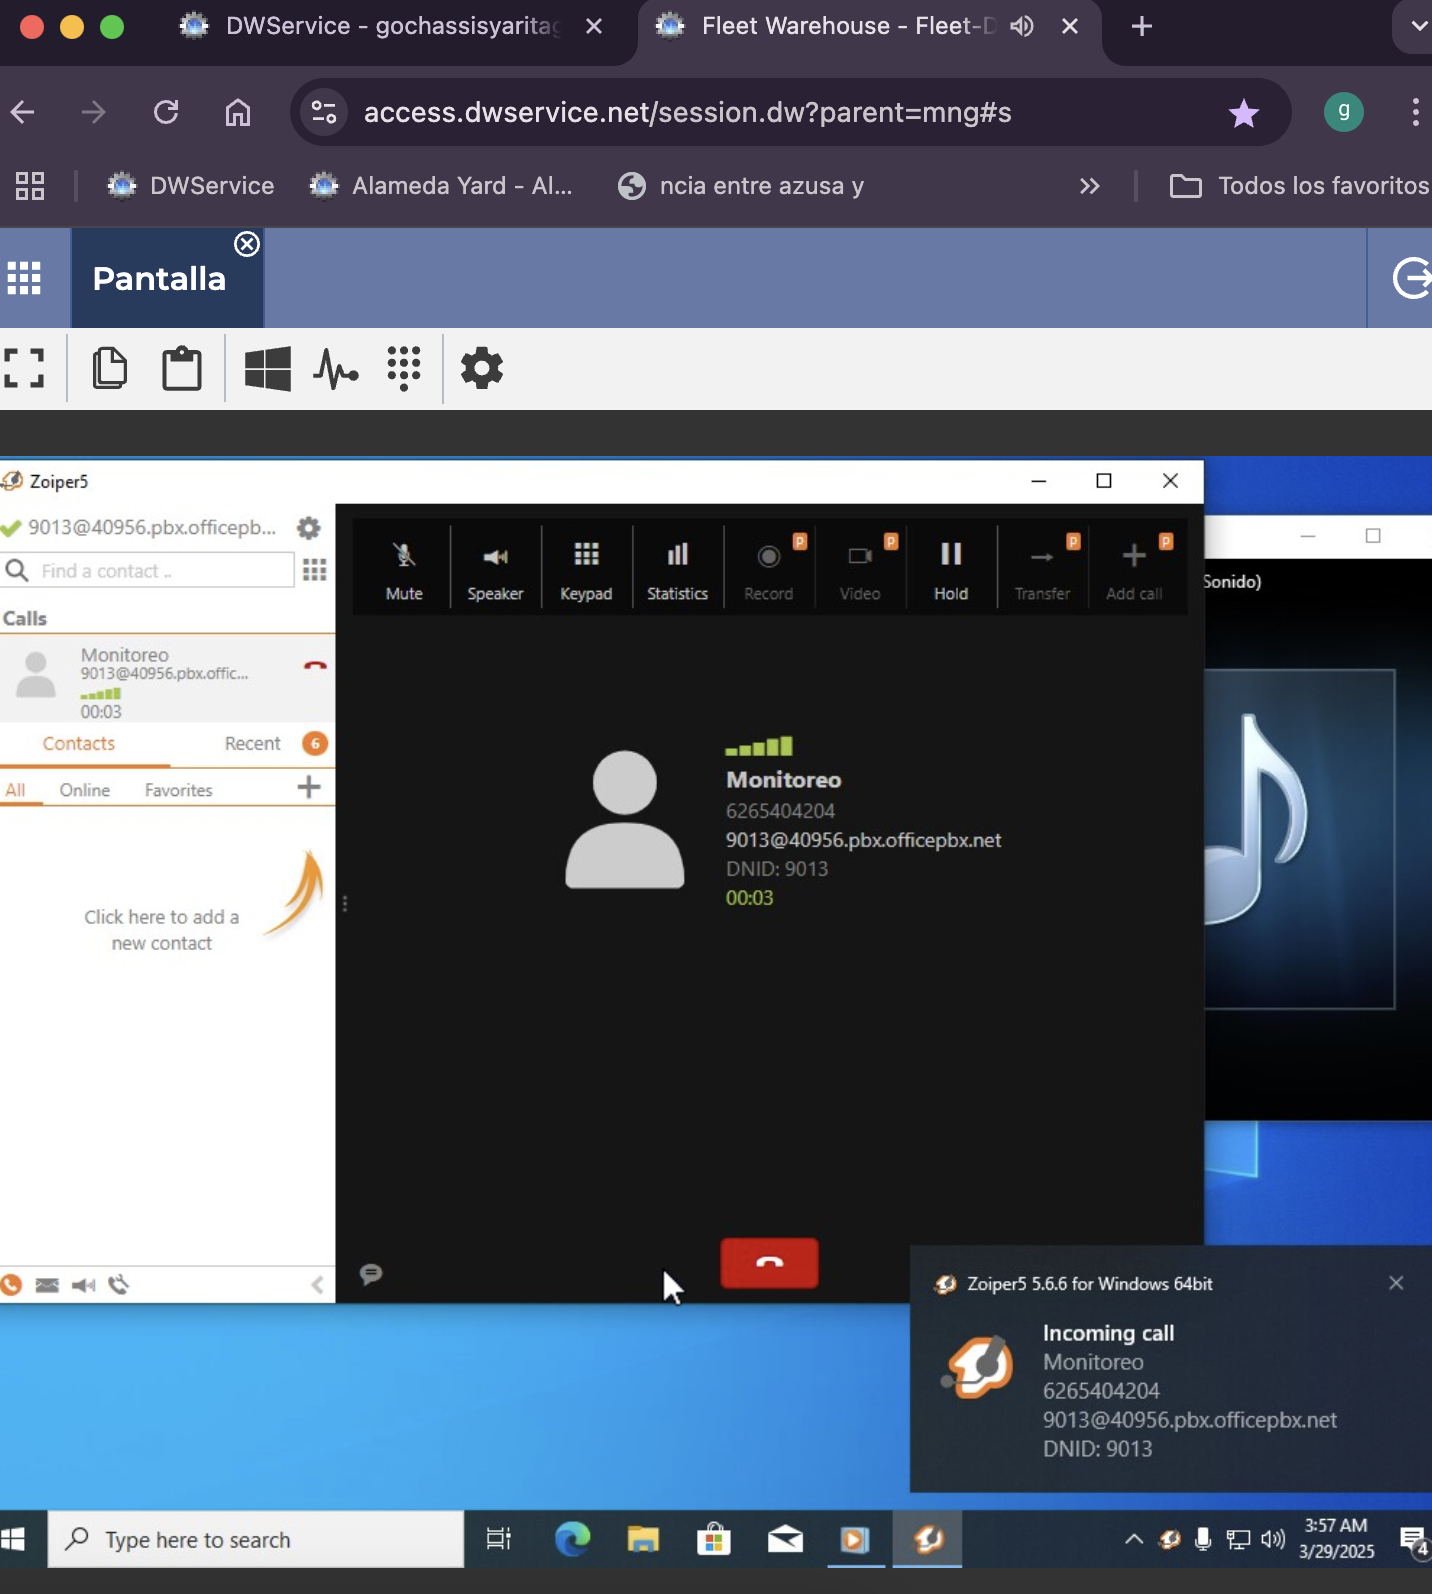This screenshot has width=1432, height=1594.
Task: Open Zoiper from the taskbar
Action: [928, 1539]
